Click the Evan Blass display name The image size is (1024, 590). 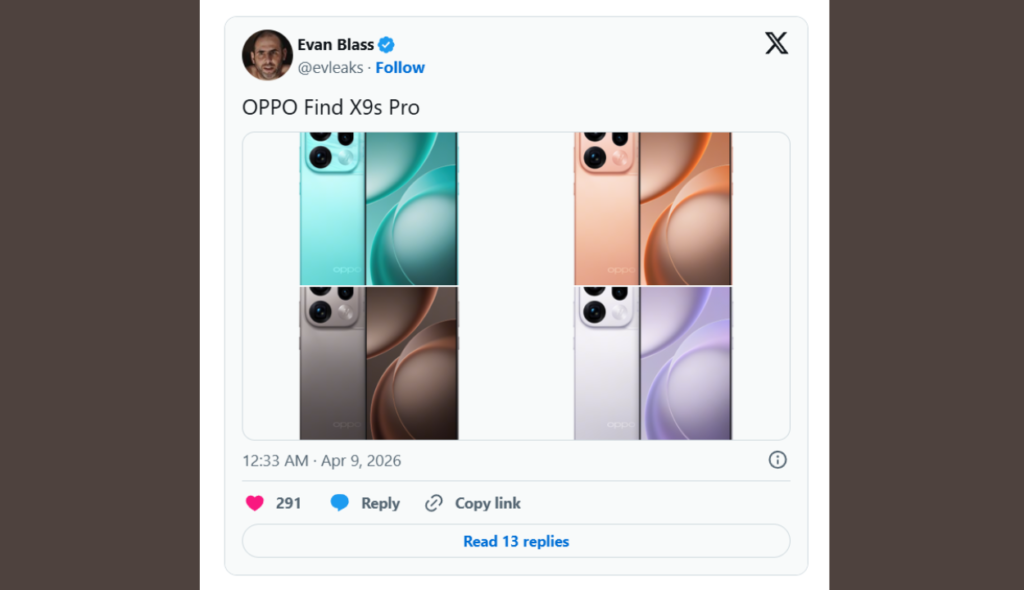tap(336, 44)
